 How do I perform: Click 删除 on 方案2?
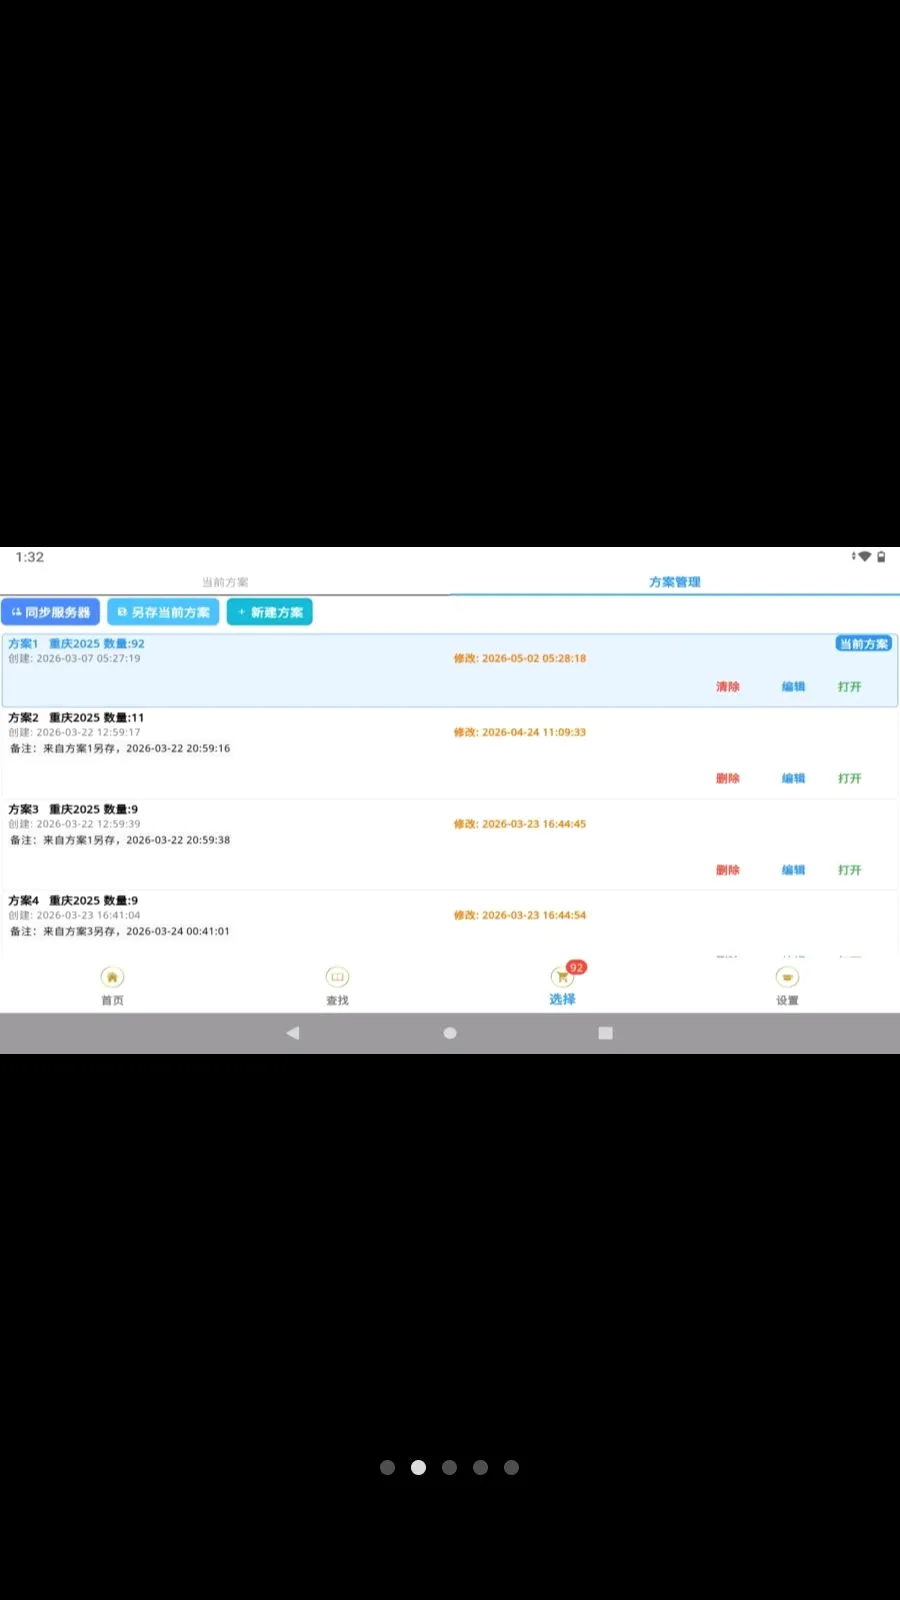pos(728,778)
